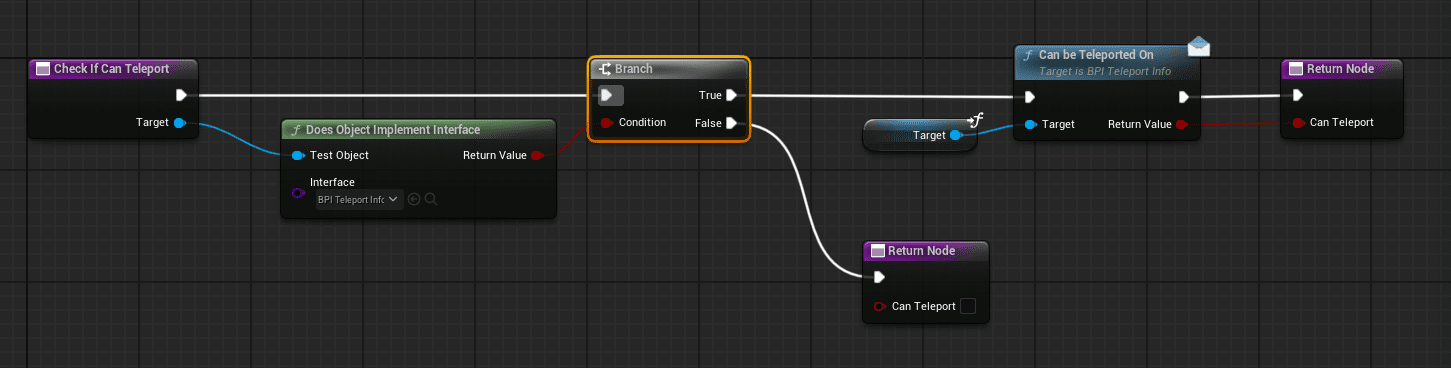Image resolution: width=1451 pixels, height=368 pixels.
Task: Click the interface message envelope icon
Action: coord(1199,46)
